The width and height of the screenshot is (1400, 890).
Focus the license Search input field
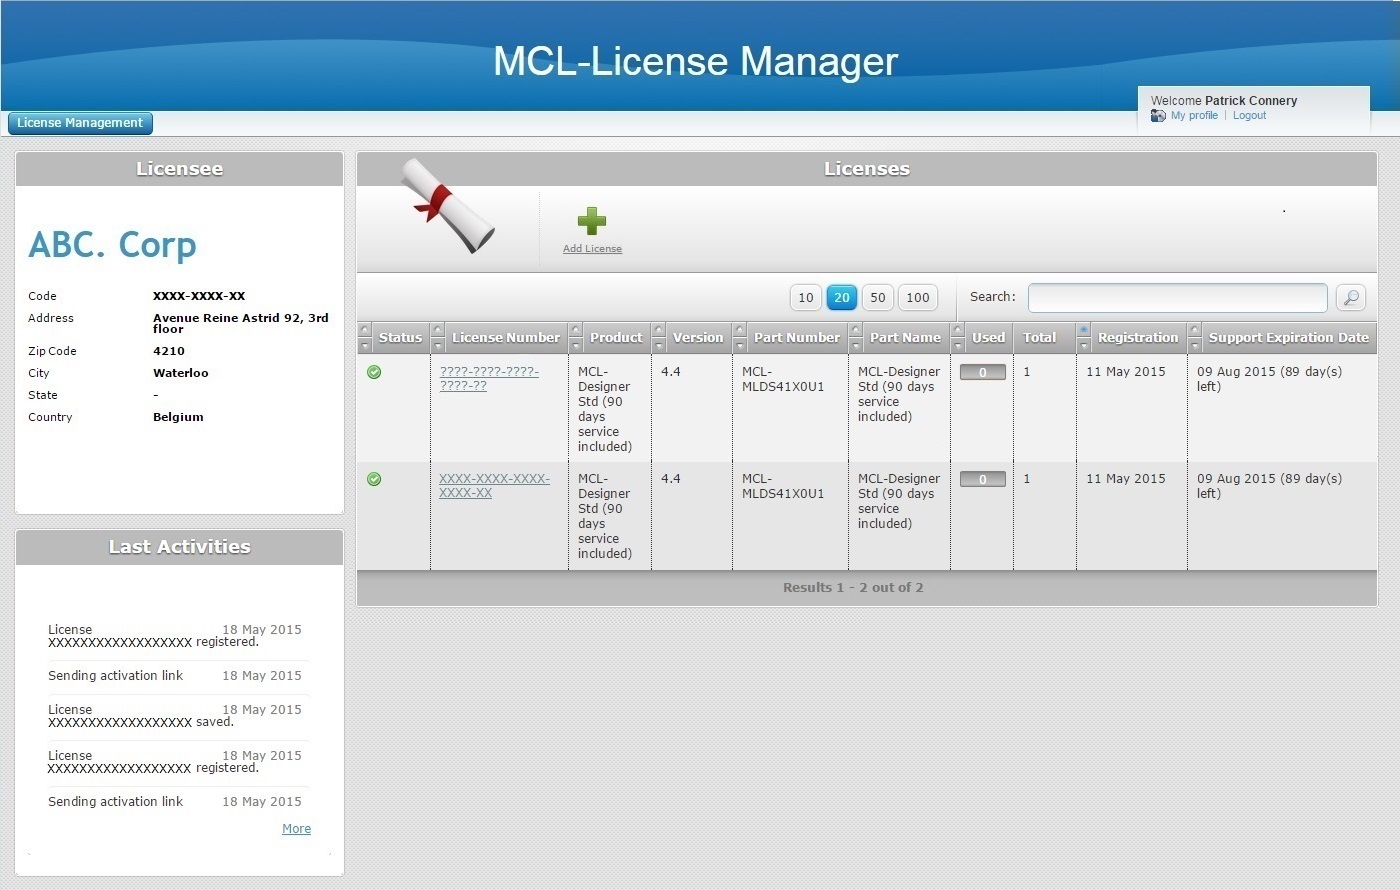click(1177, 298)
